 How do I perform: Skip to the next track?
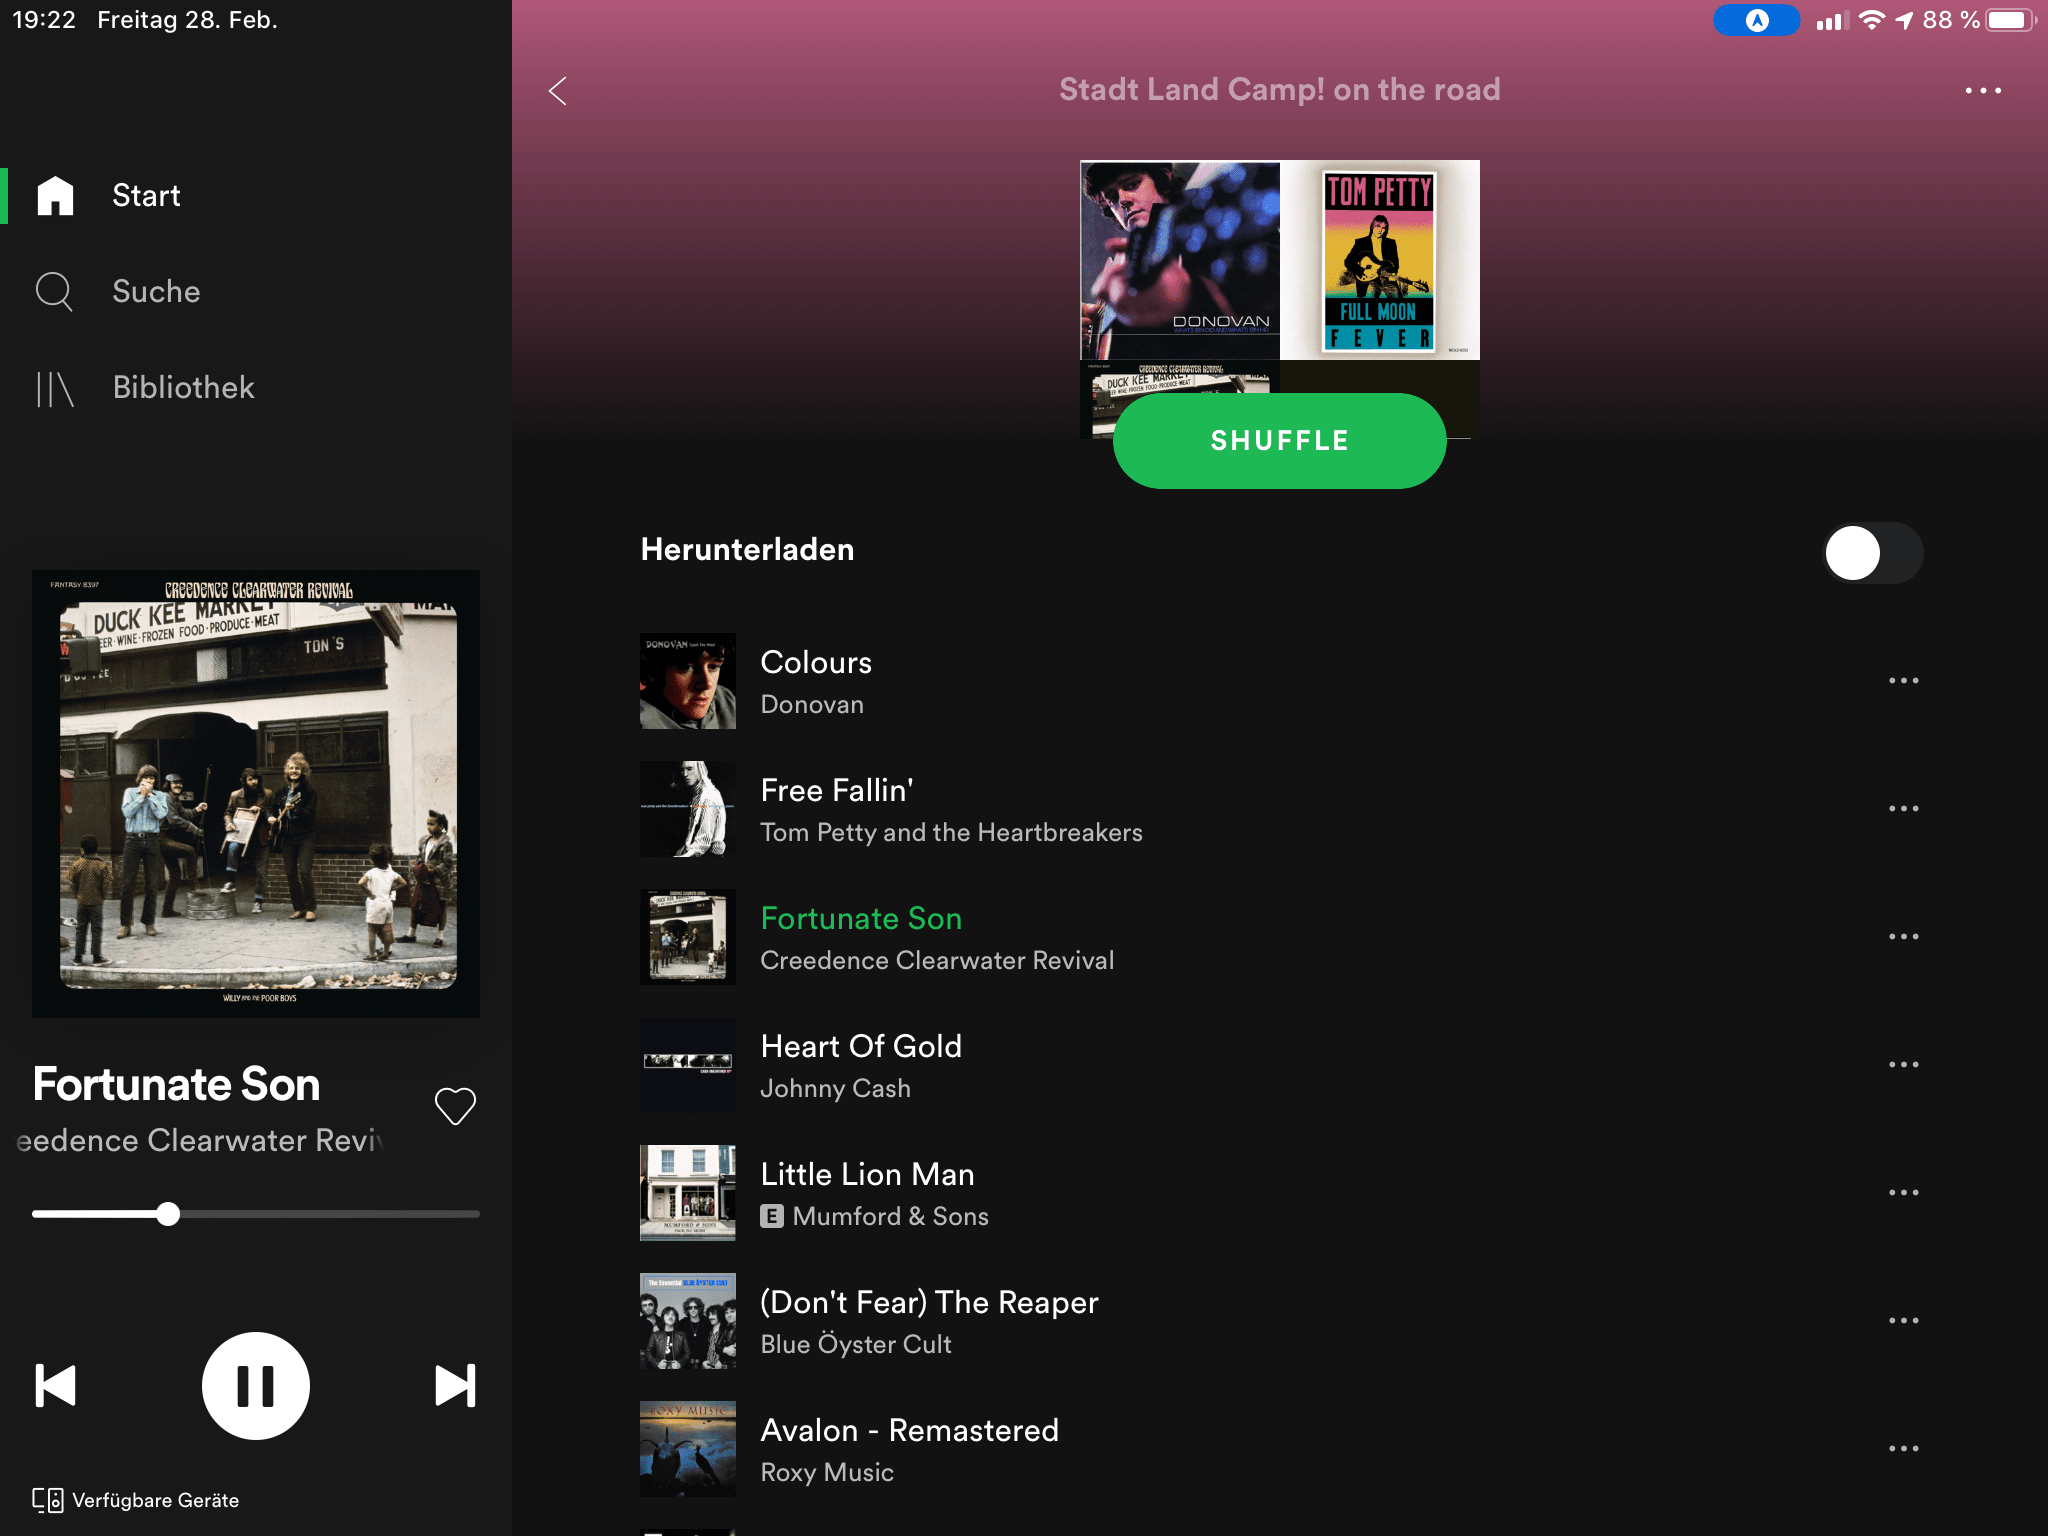[456, 1386]
